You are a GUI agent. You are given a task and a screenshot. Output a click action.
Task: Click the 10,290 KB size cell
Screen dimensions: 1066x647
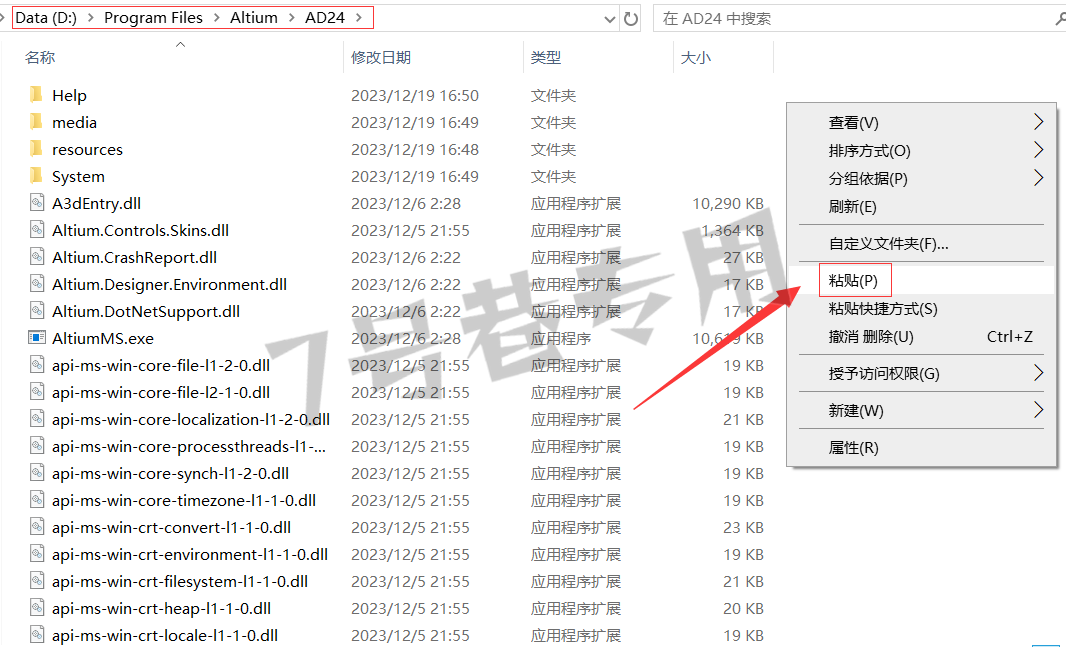(727, 203)
